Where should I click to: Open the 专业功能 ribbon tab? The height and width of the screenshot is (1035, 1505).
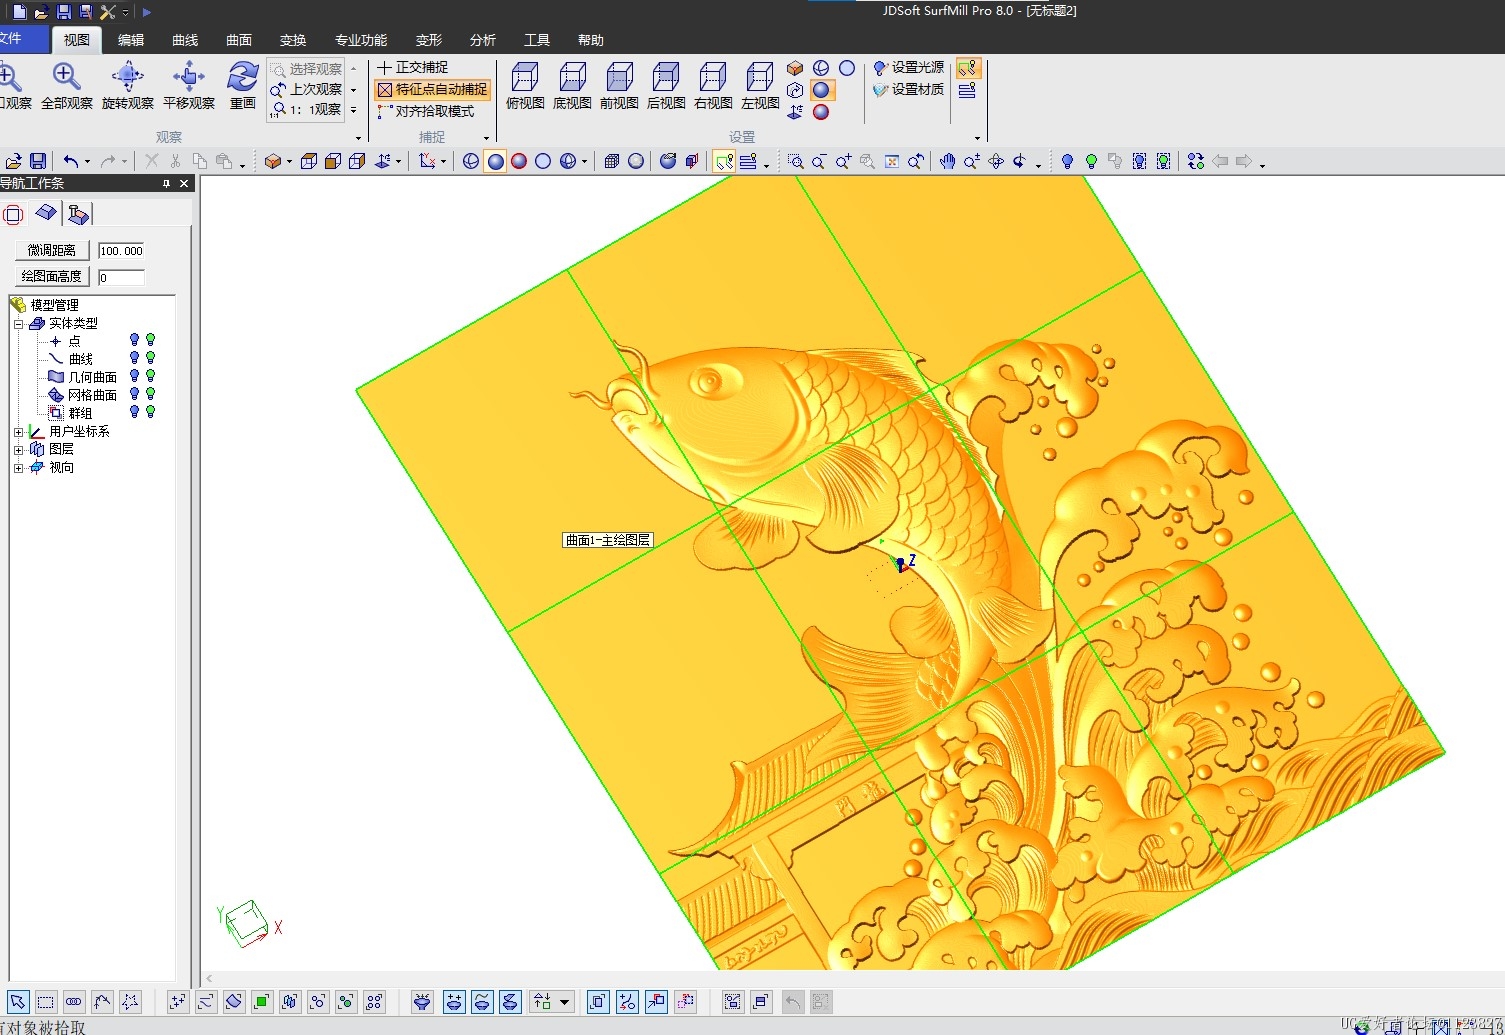[x=361, y=40]
